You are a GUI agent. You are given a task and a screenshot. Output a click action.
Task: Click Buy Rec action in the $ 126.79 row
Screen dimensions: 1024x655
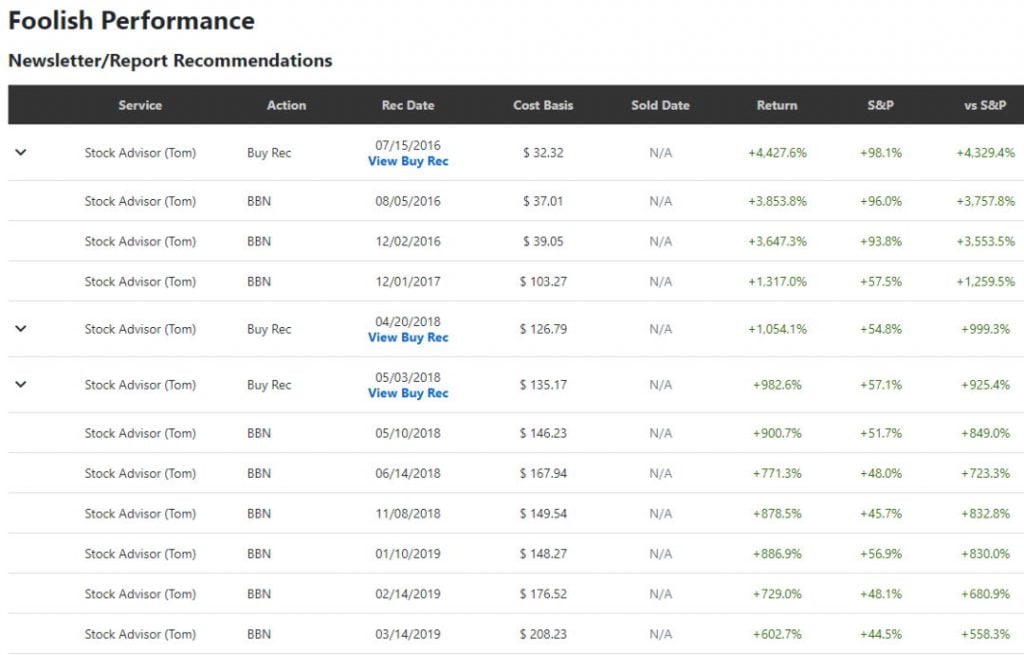pyautogui.click(x=269, y=329)
